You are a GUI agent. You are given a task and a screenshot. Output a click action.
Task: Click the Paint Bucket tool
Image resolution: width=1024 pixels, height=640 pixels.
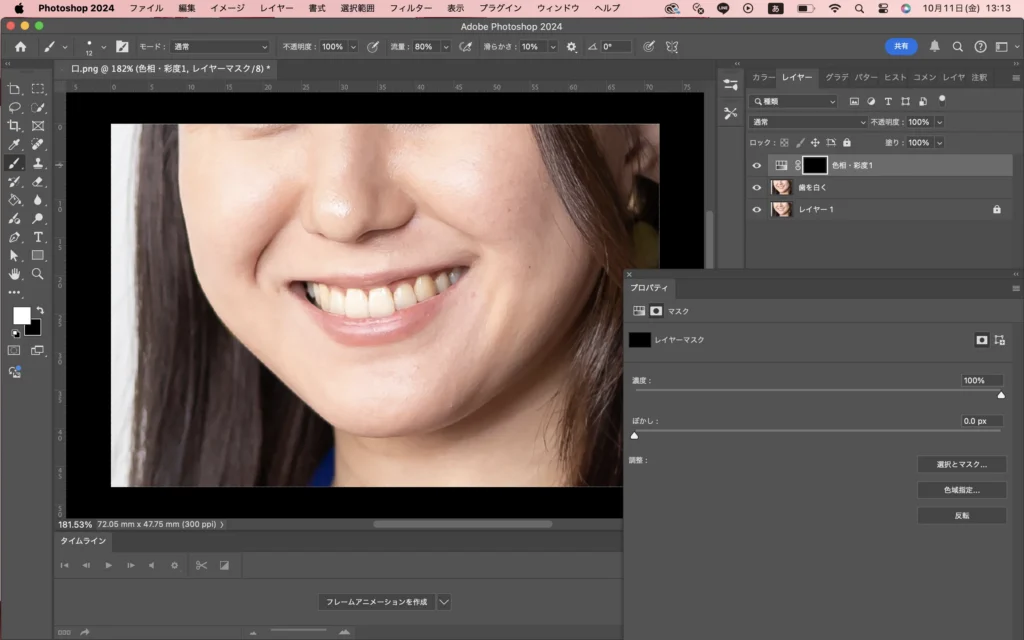pyautogui.click(x=15, y=200)
